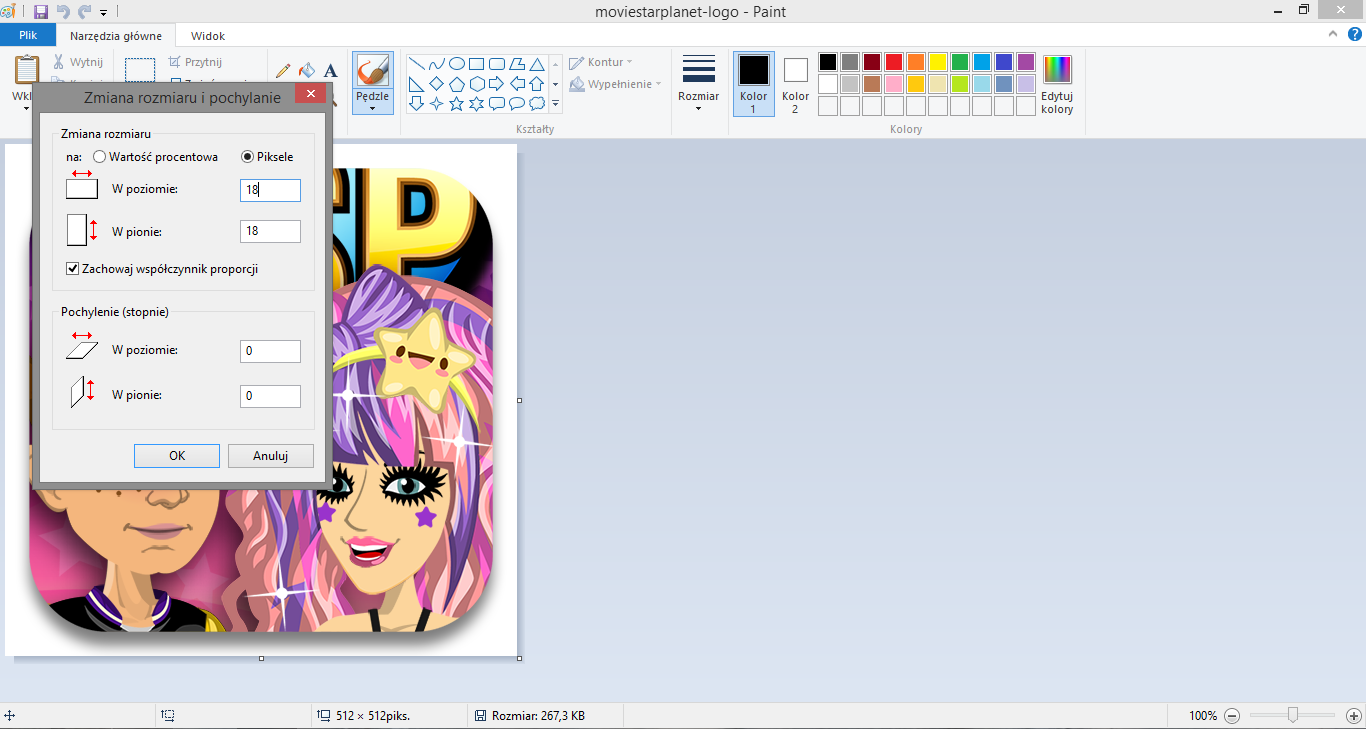Pick the red color swatch
This screenshot has height=729, width=1366.
point(894,62)
